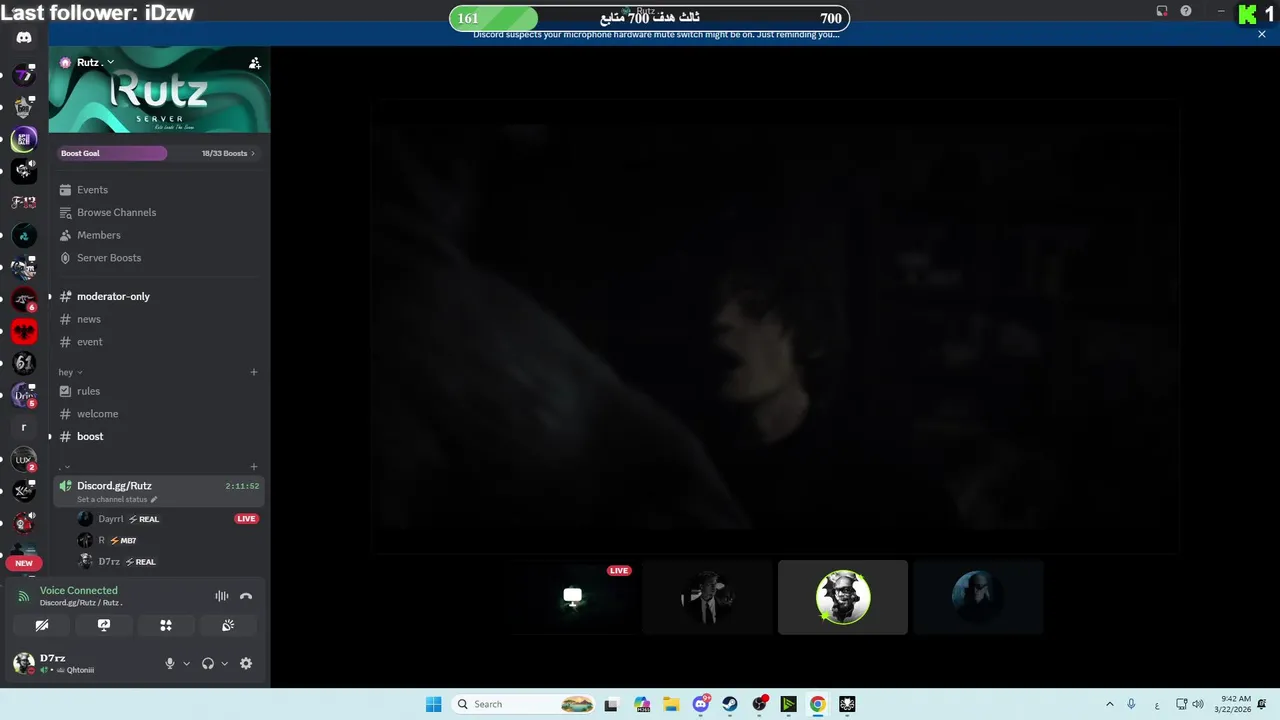Open headphone output options arrow

tap(224, 663)
